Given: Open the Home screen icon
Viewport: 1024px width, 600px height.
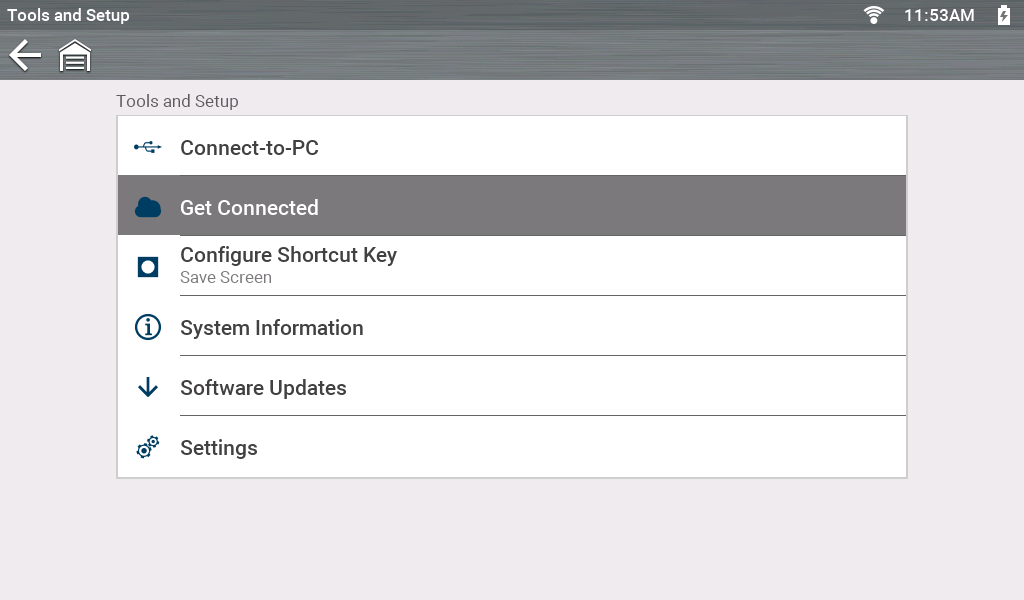Looking at the screenshot, I should [75, 56].
